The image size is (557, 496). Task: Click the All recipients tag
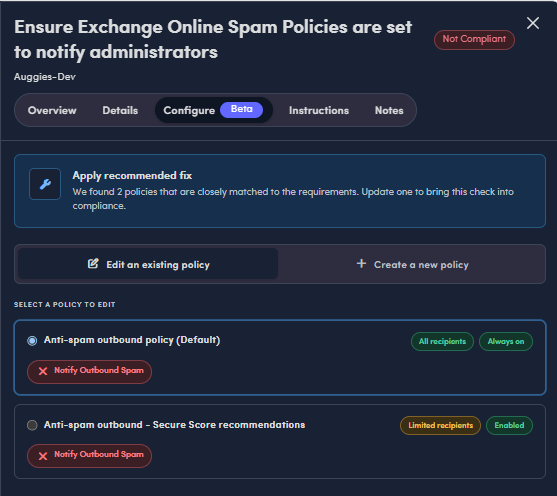[442, 341]
